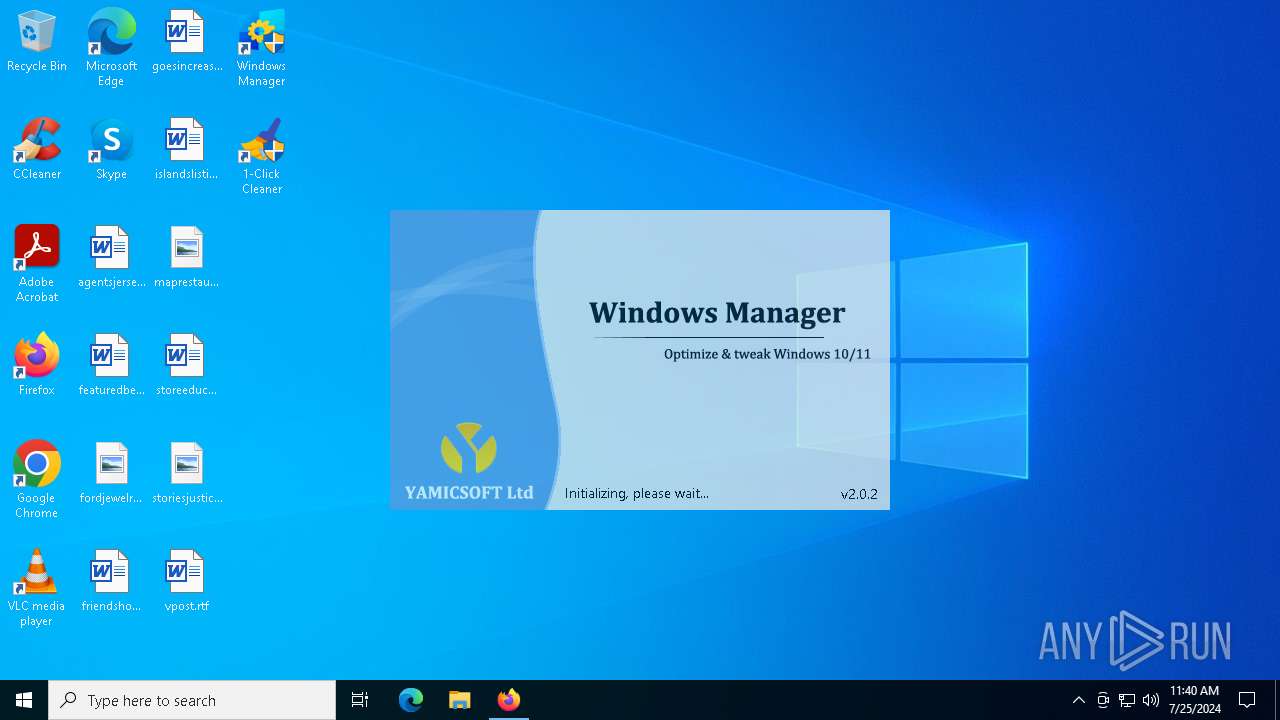Launch the CCleaner desktop shortcut

pyautogui.click(x=37, y=150)
